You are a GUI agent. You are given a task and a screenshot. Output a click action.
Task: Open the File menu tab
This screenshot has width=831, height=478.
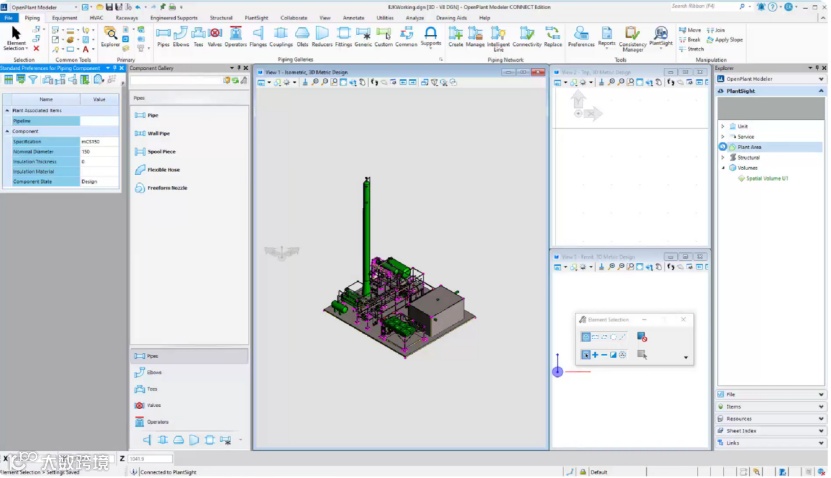pos(8,18)
